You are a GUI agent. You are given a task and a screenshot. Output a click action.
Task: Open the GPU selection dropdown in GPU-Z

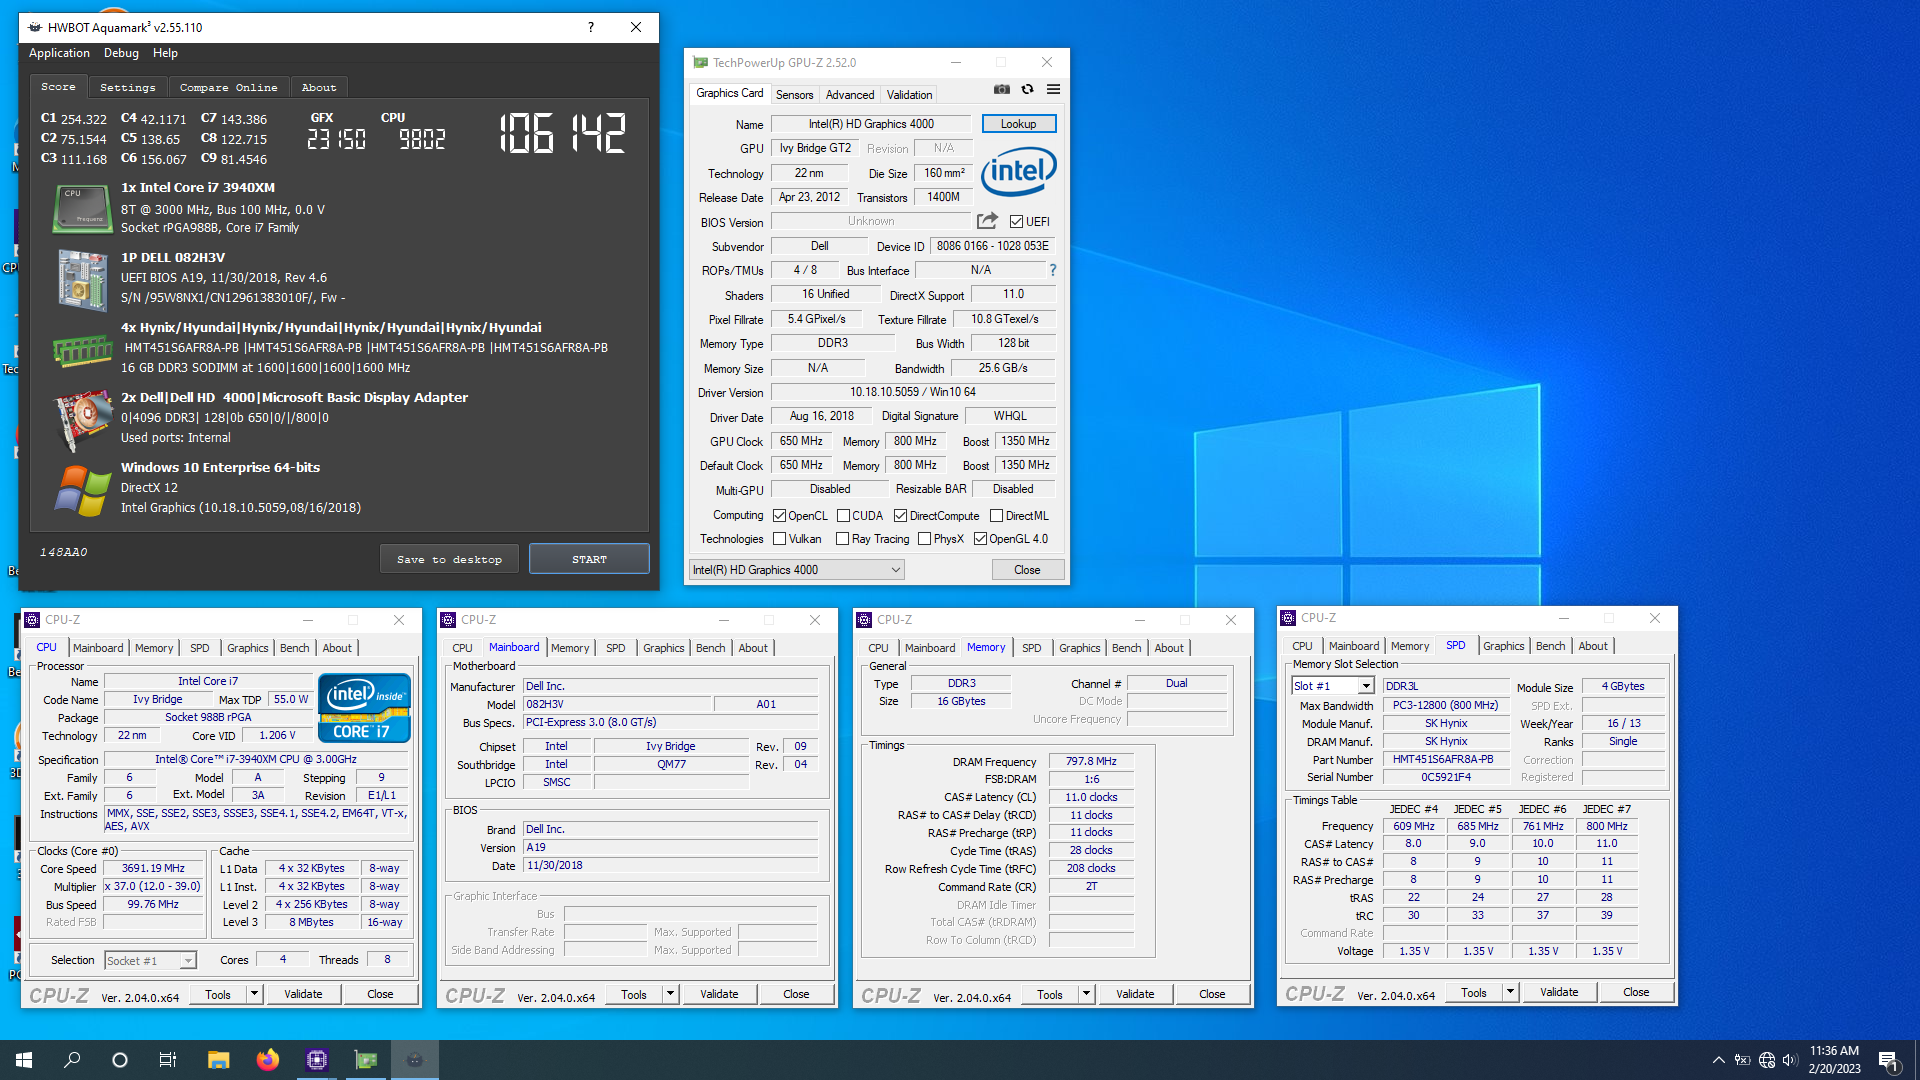[797, 570]
